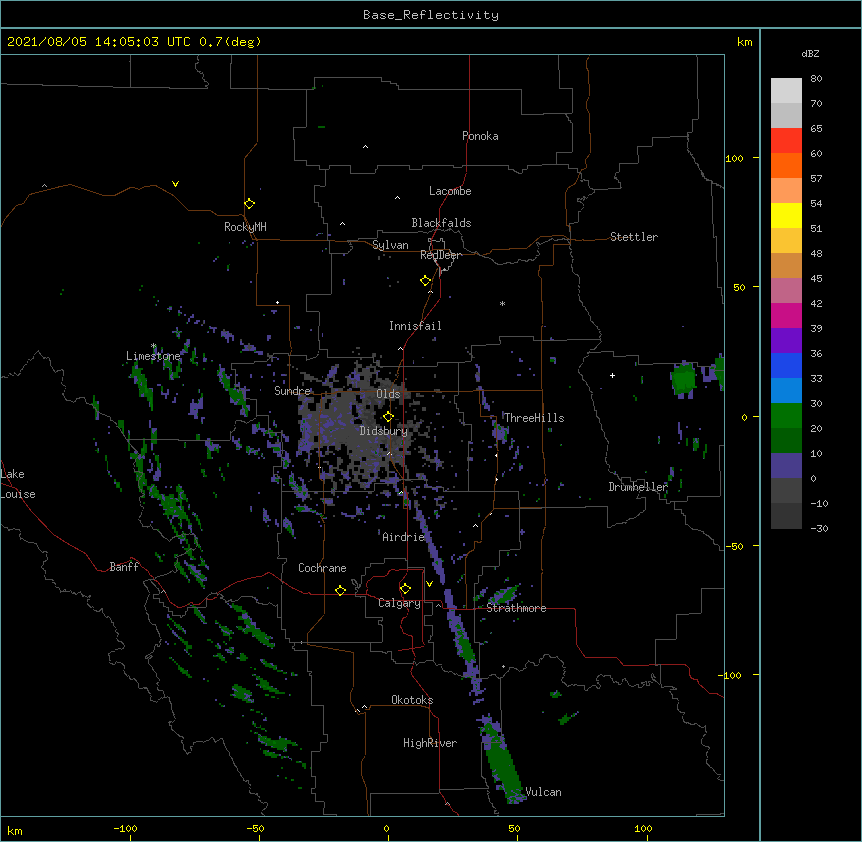862x842 pixels.
Task: Select the yellow diamond marker between Olds and Didsbury
Action: tap(388, 417)
